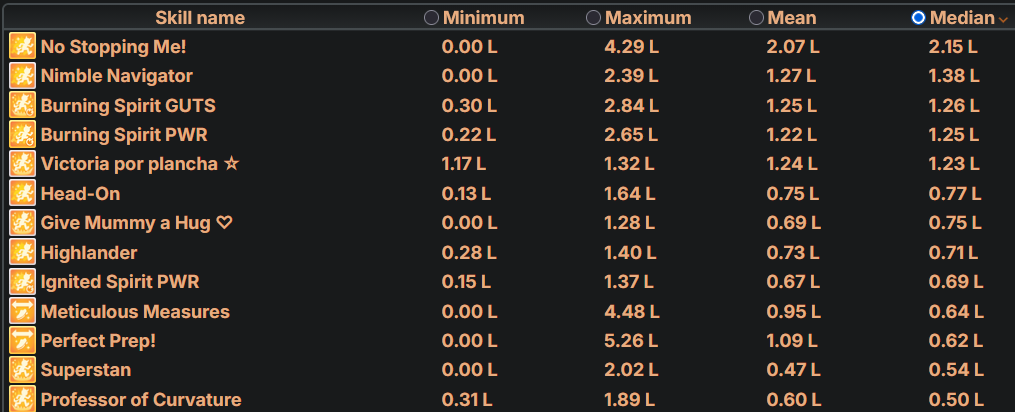The height and width of the screenshot is (412, 1015).
Task: Select the Median radio button
Action: coord(918,17)
